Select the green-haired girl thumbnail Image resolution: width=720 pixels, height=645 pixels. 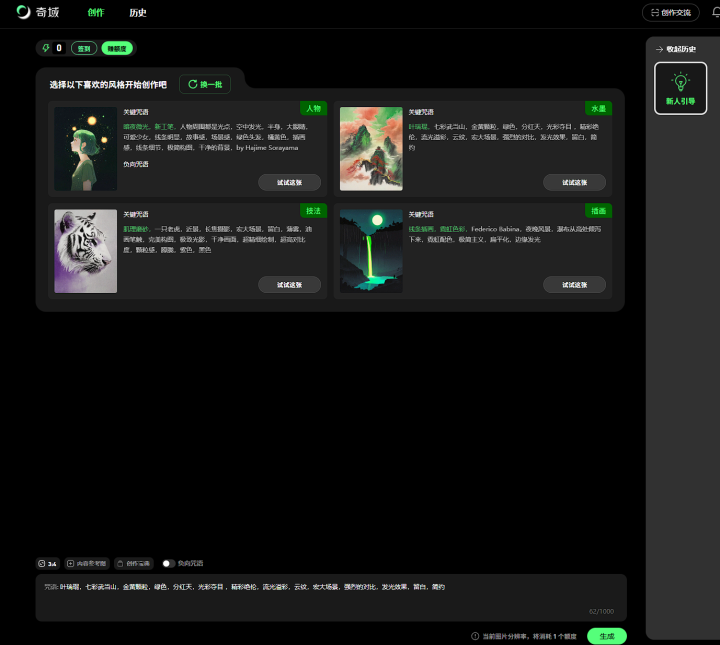pyautogui.click(x=85, y=148)
